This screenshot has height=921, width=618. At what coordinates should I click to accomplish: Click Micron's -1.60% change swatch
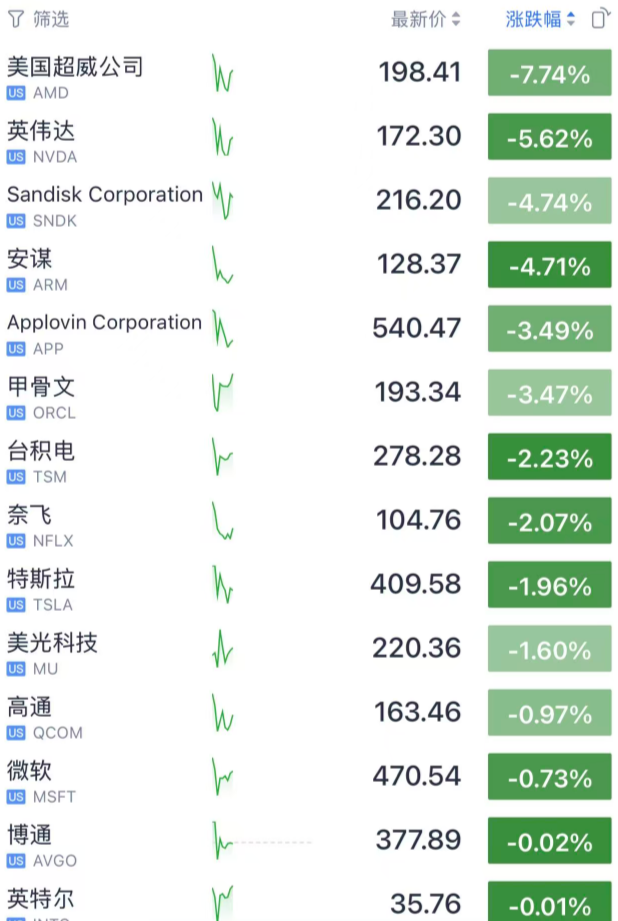click(549, 650)
